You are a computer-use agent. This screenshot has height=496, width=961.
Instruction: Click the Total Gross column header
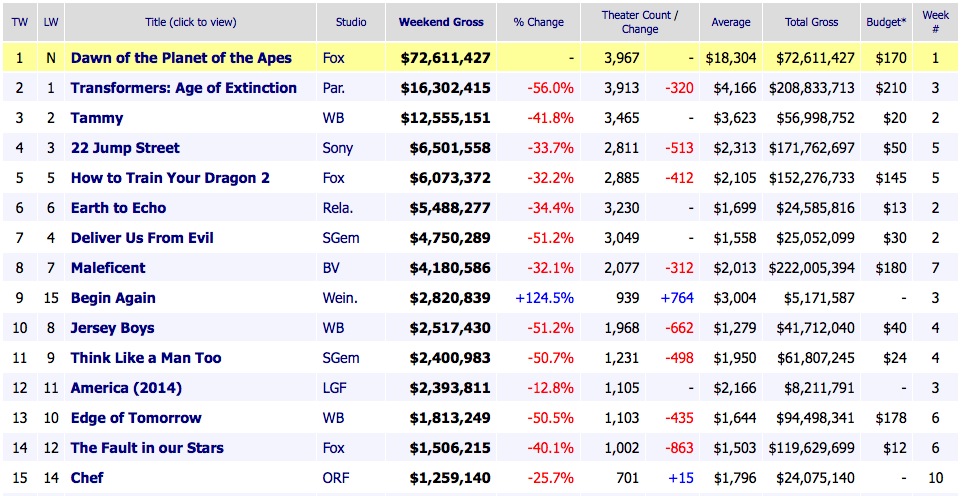(x=810, y=22)
